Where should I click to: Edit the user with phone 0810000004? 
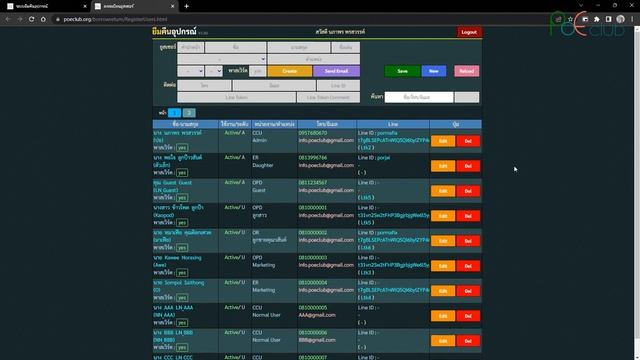(x=443, y=291)
